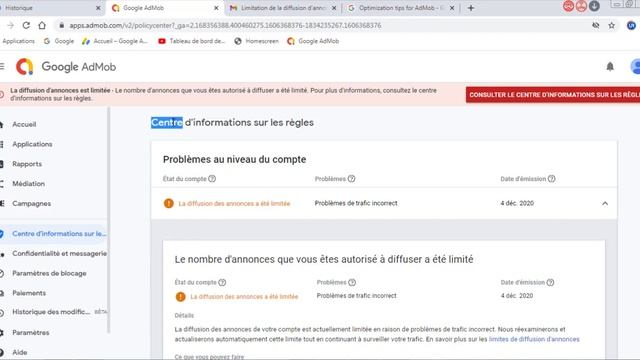Reload the page with the refresh icon
640x360 pixels.
point(26,25)
